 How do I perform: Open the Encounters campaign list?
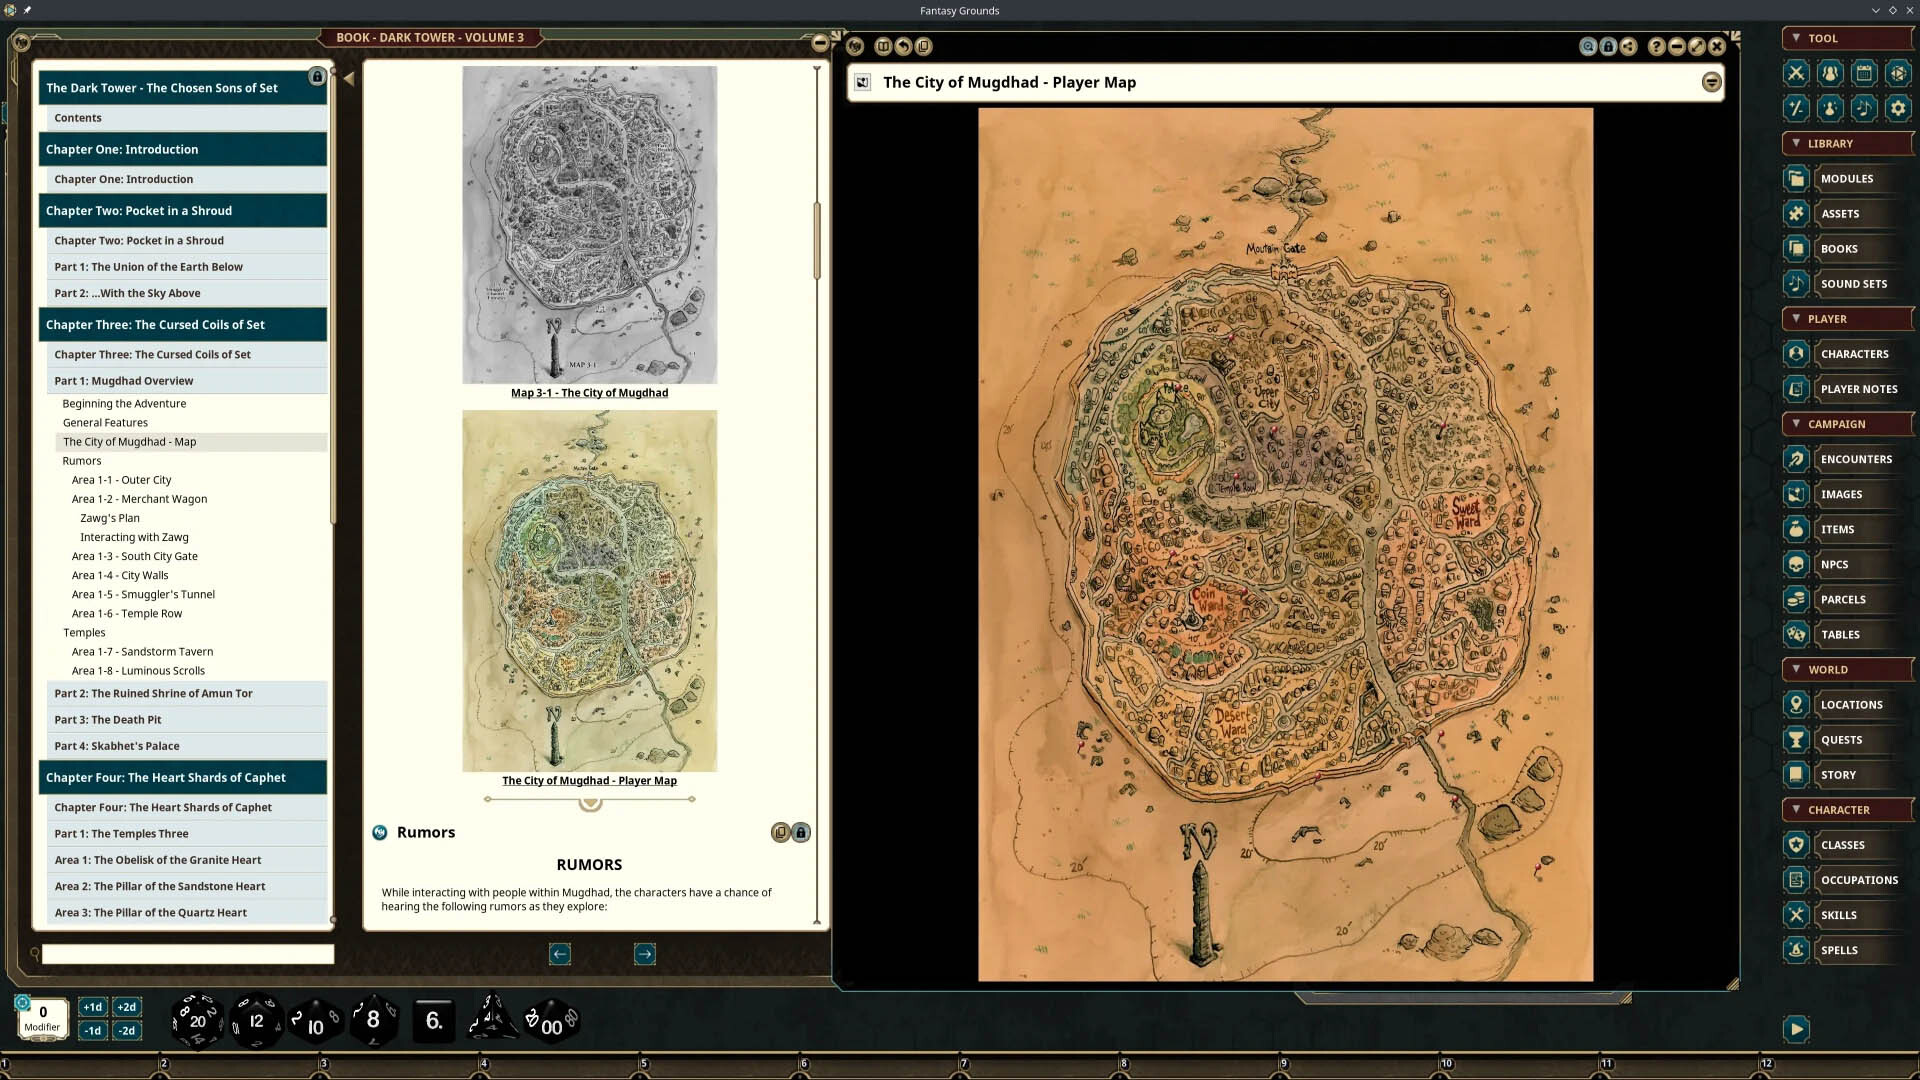pyautogui.click(x=1855, y=459)
